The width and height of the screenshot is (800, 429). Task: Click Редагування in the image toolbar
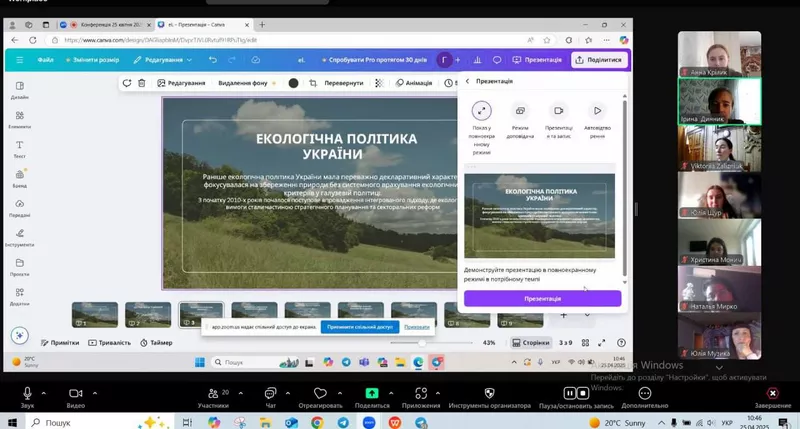[x=181, y=83]
